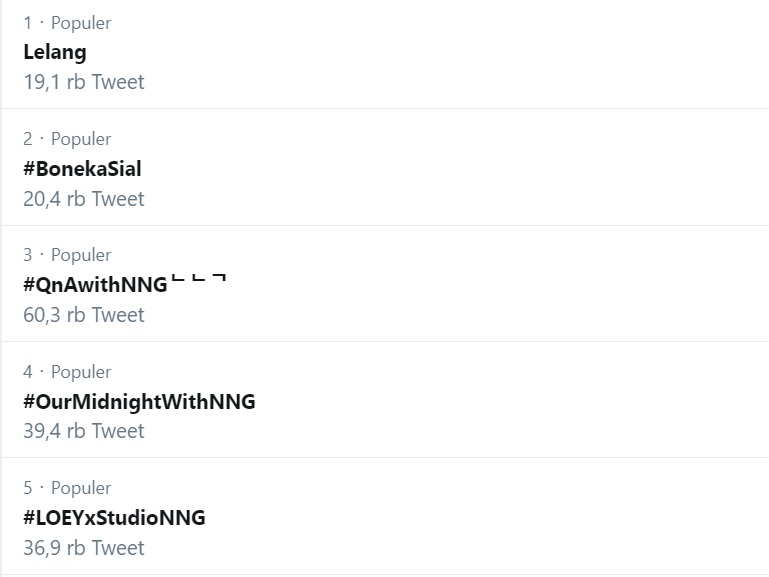The width and height of the screenshot is (769, 577).
Task: Click the 39,4 rb Tweet count
Action: coord(84,431)
